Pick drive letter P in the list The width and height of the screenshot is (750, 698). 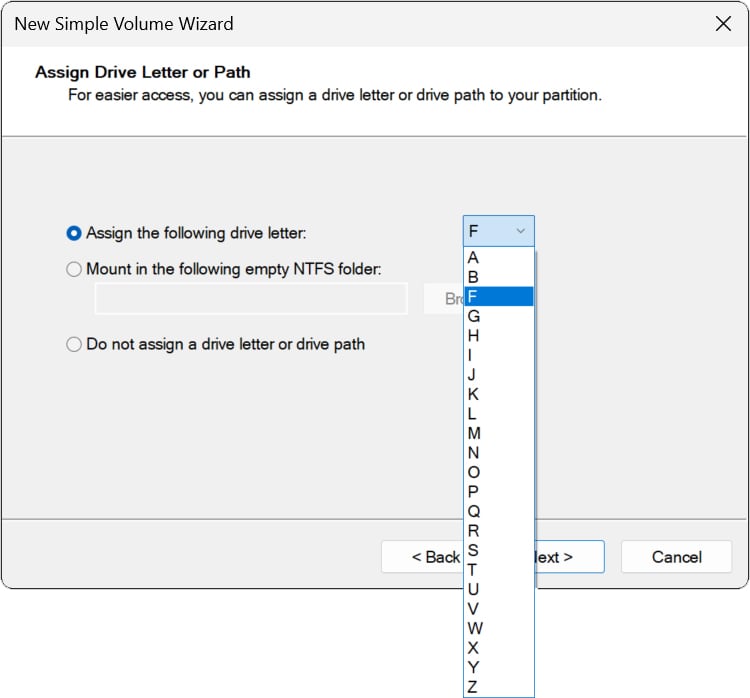point(498,491)
